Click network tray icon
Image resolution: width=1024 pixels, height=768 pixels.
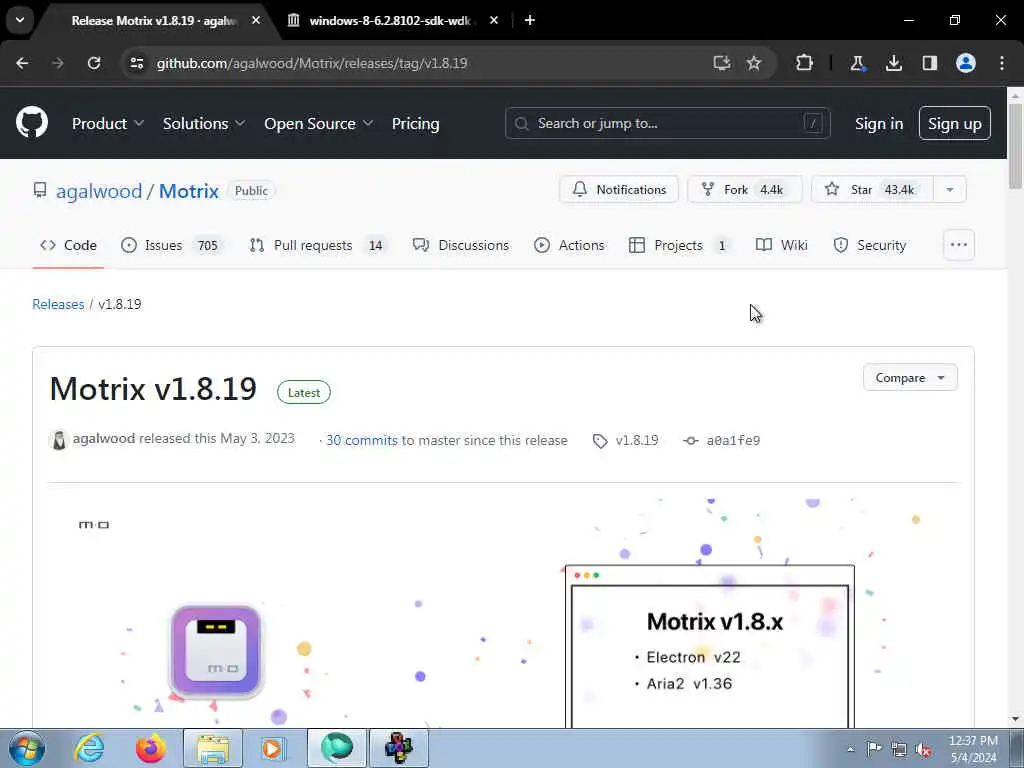[x=899, y=749]
